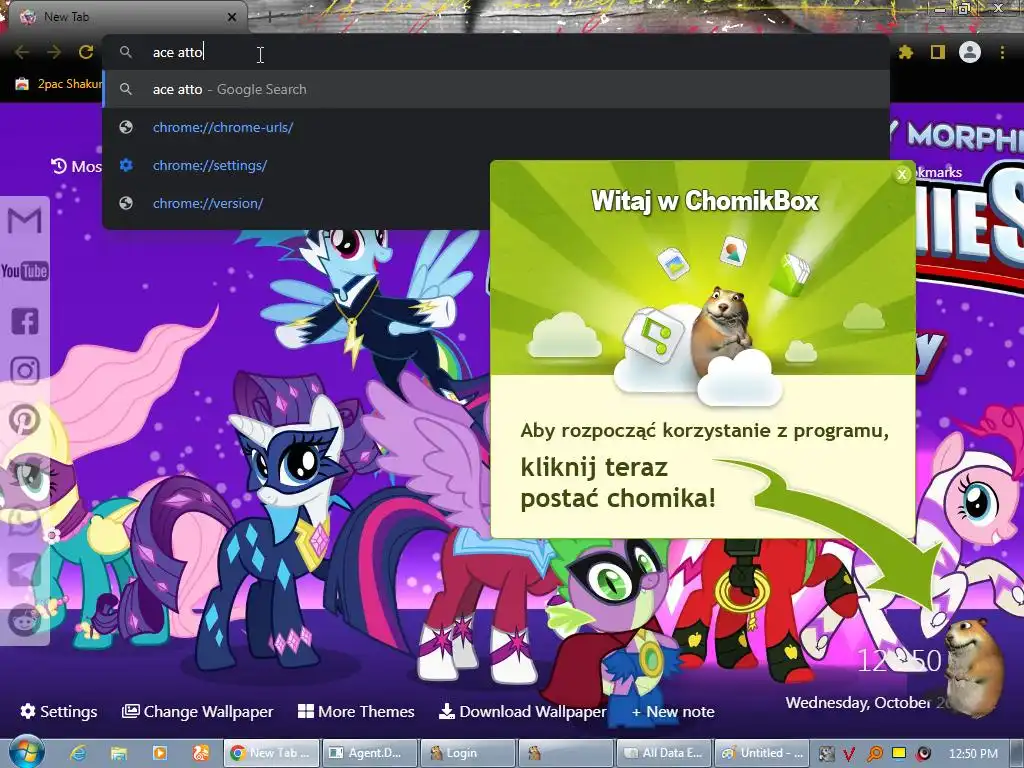Launch Internet Explorer from the taskbar
The height and width of the screenshot is (768, 1024).
78,753
